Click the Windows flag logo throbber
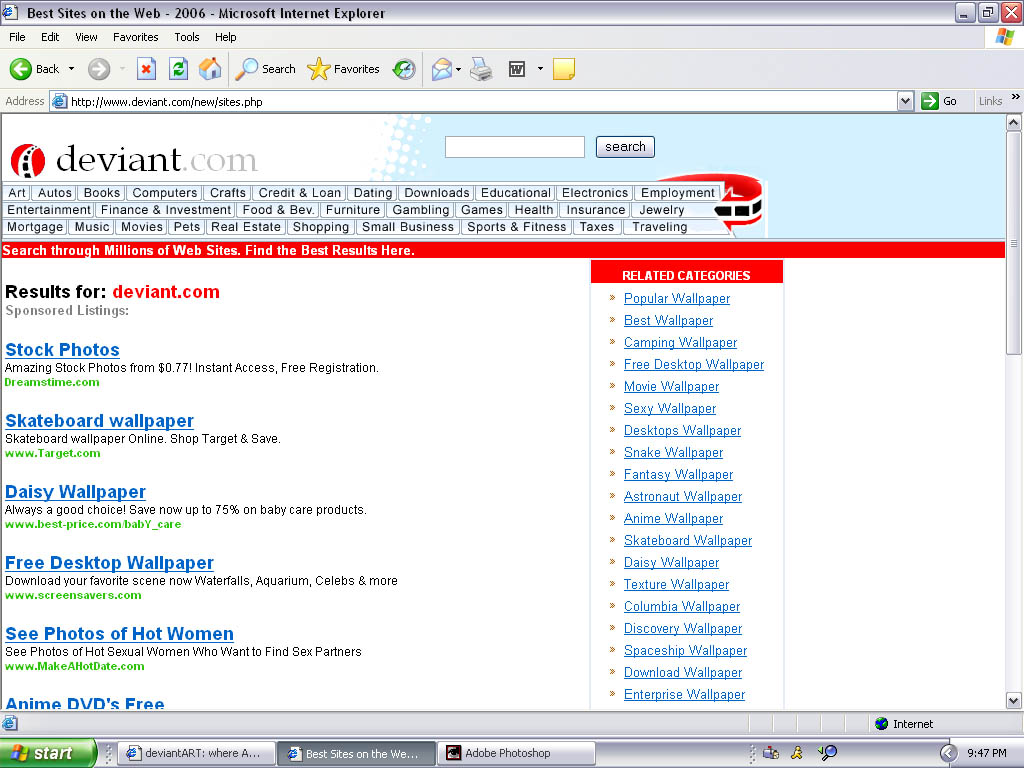Screen dimensions: 1024x768 [x=1004, y=37]
